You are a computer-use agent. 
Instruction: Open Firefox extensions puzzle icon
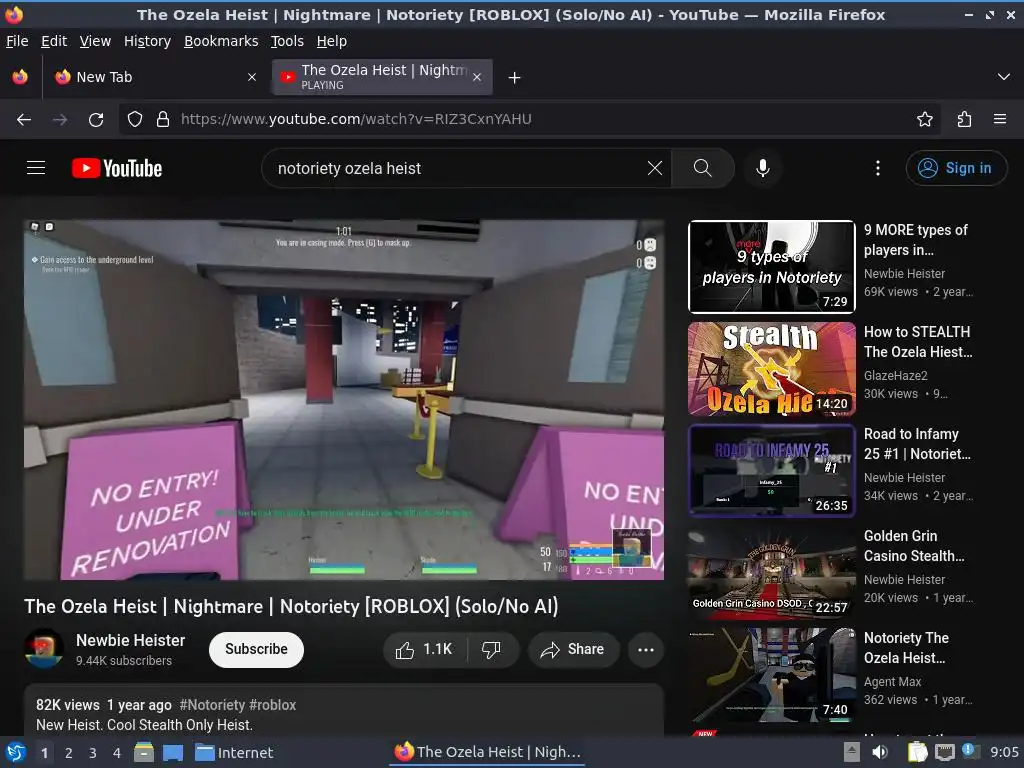tap(964, 120)
